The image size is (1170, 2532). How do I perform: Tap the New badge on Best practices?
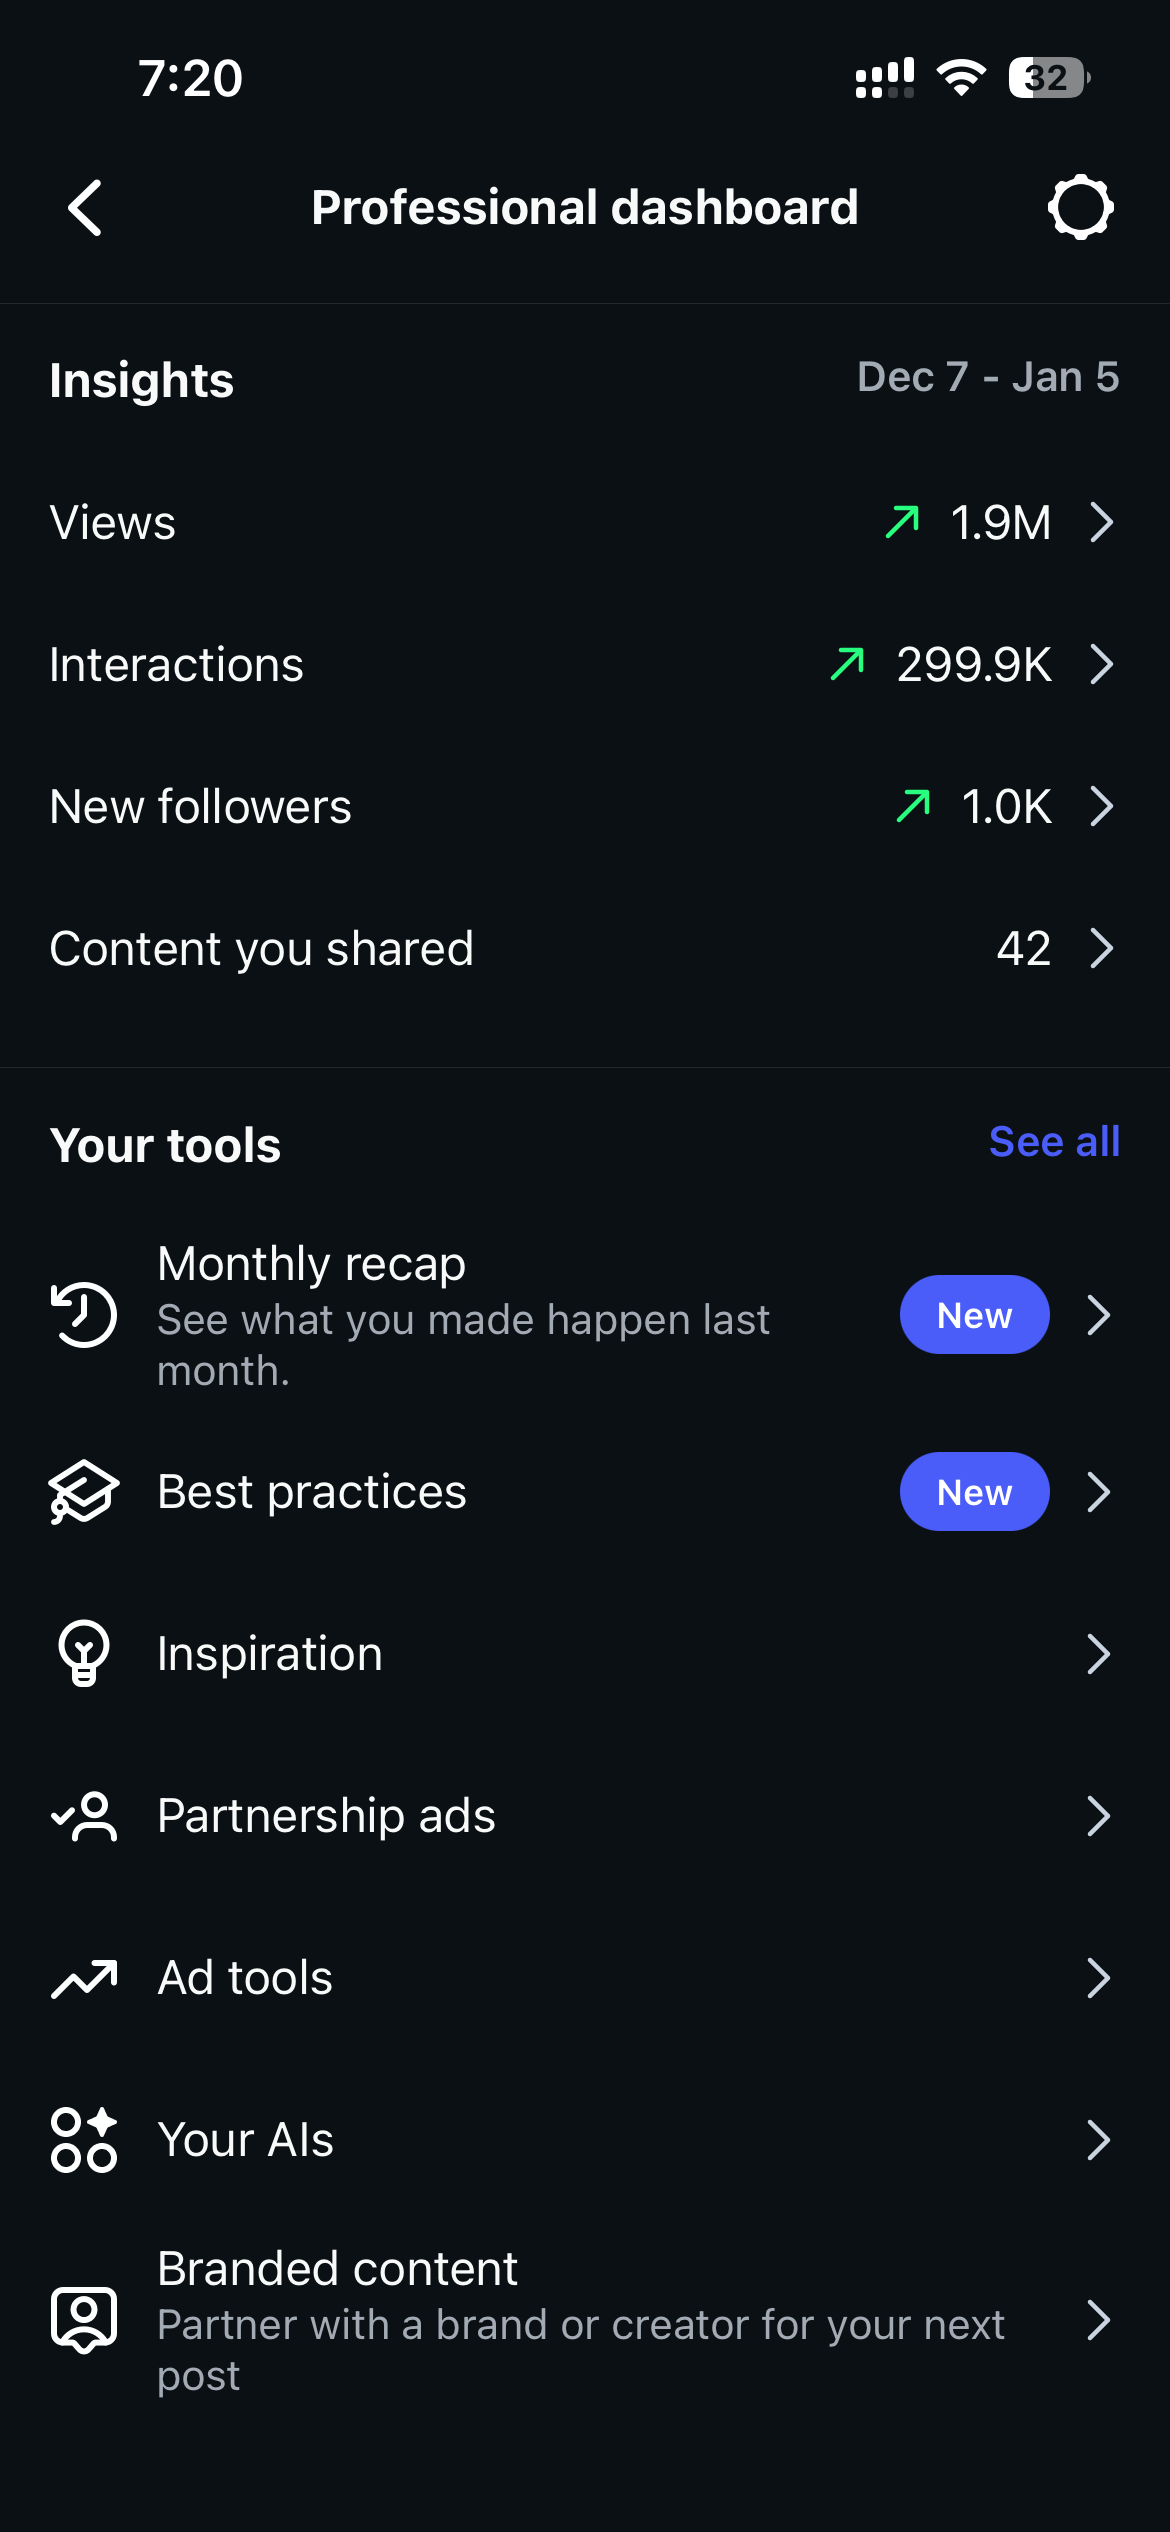(x=974, y=1492)
